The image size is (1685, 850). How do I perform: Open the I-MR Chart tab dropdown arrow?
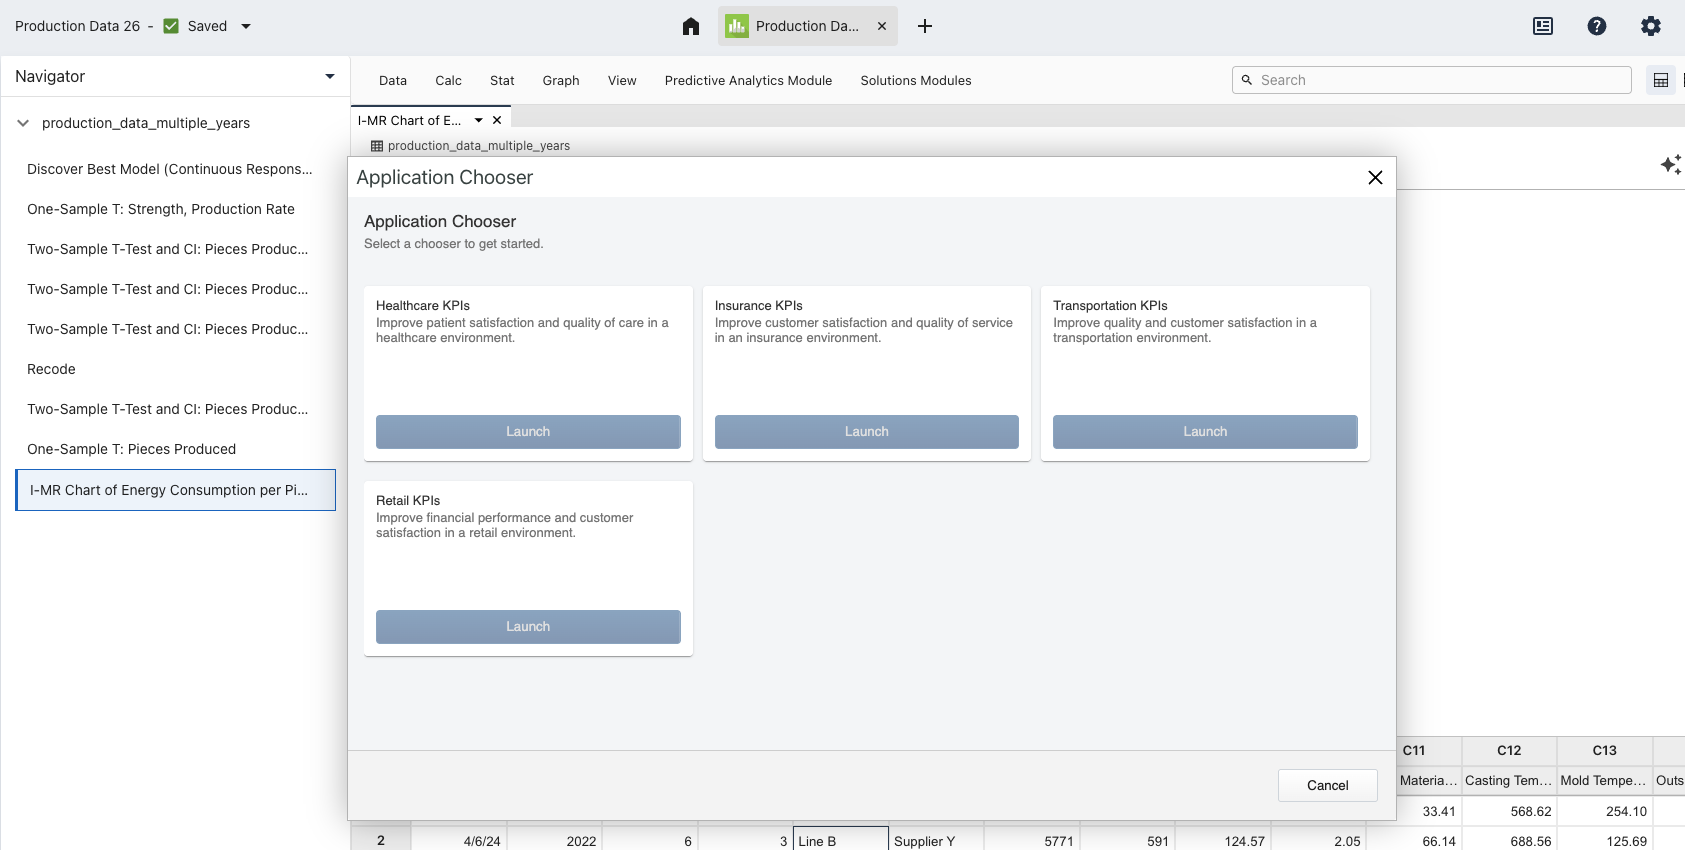tap(479, 120)
